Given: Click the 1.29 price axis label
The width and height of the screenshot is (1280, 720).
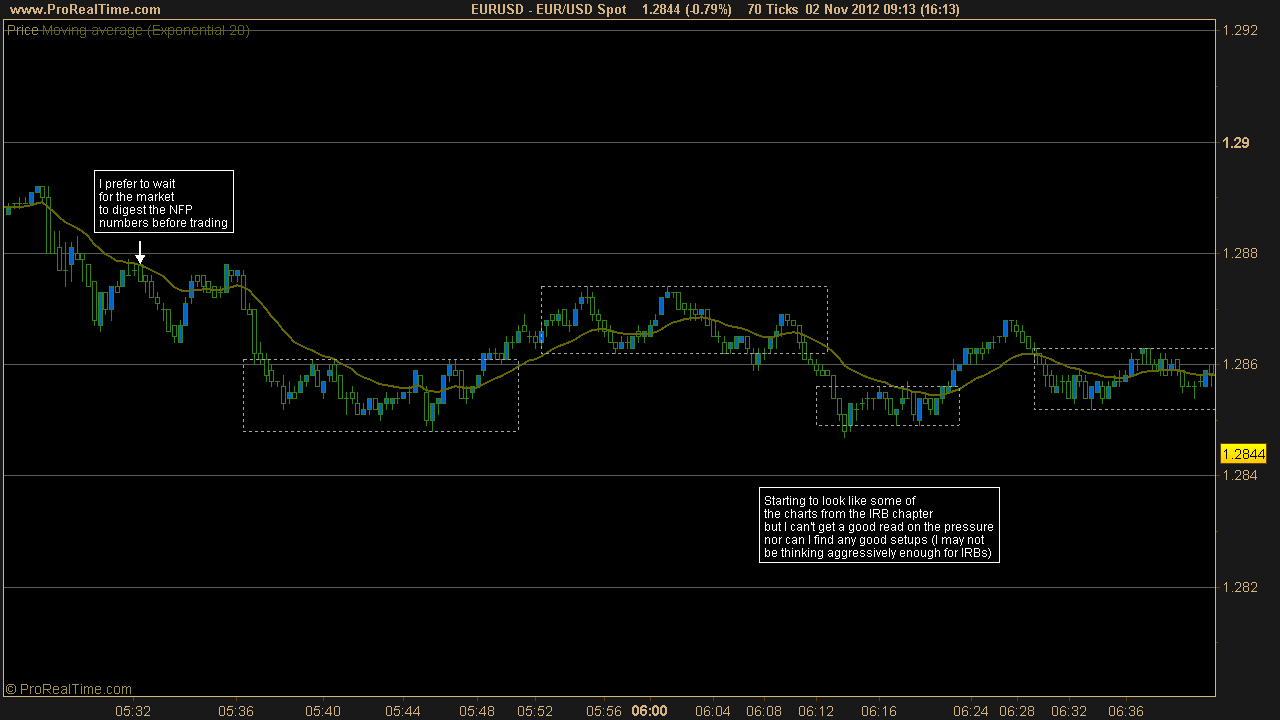Looking at the screenshot, I should [x=1236, y=143].
